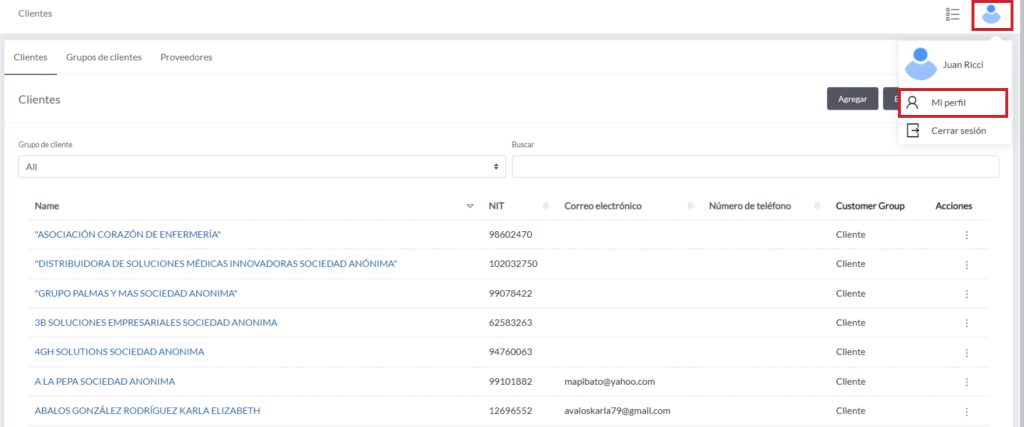
Task: Expand the Grupo de cliente dropdown
Action: coord(262,167)
